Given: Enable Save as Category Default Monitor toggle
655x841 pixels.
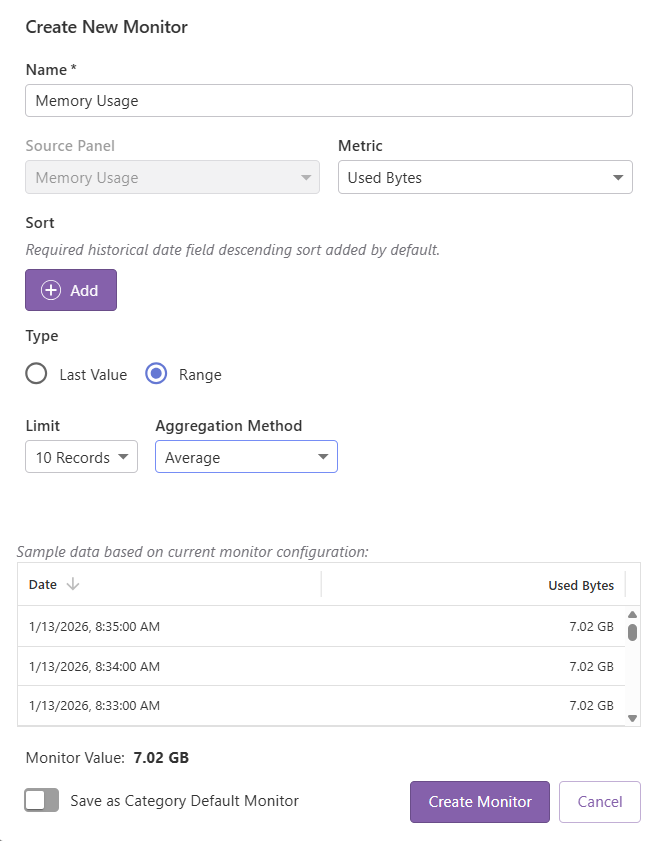Looking at the screenshot, I should [41, 799].
